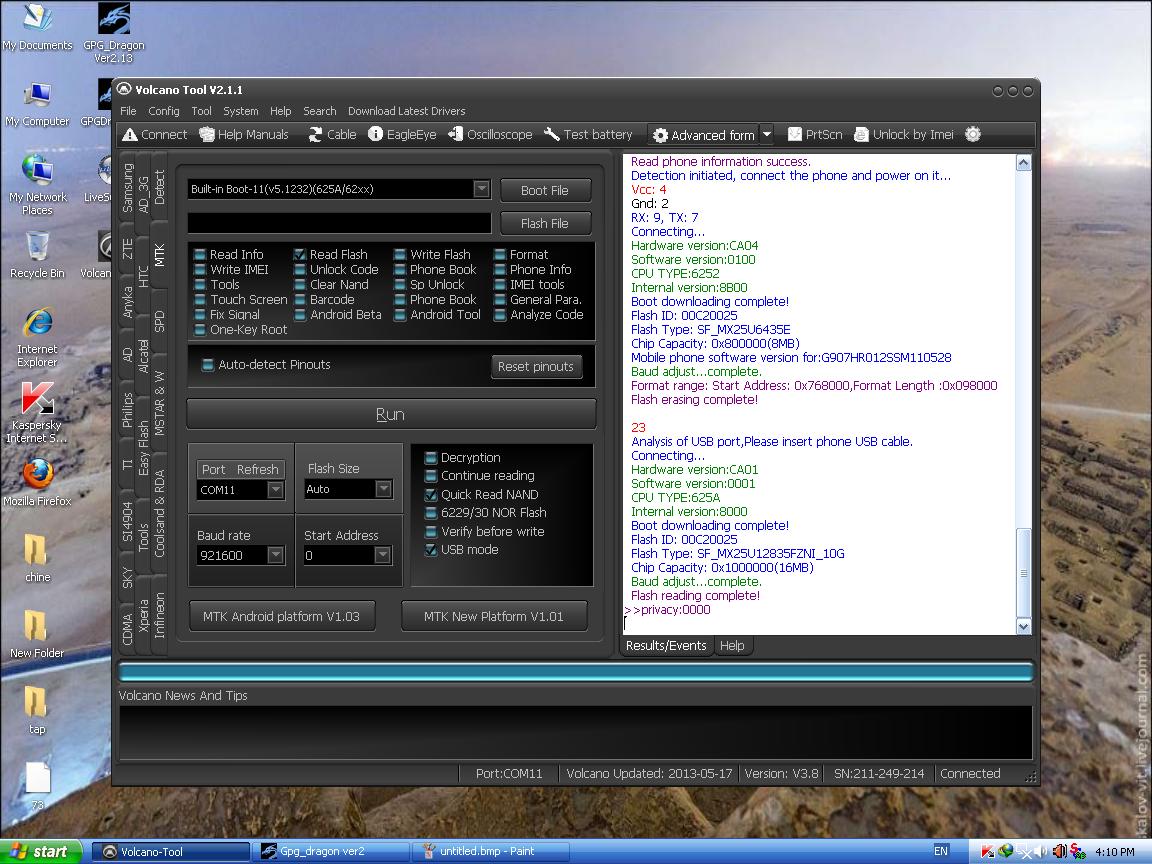This screenshot has width=1152, height=864.
Task: Open the Advanced form dropdown arrow
Action: pos(767,134)
